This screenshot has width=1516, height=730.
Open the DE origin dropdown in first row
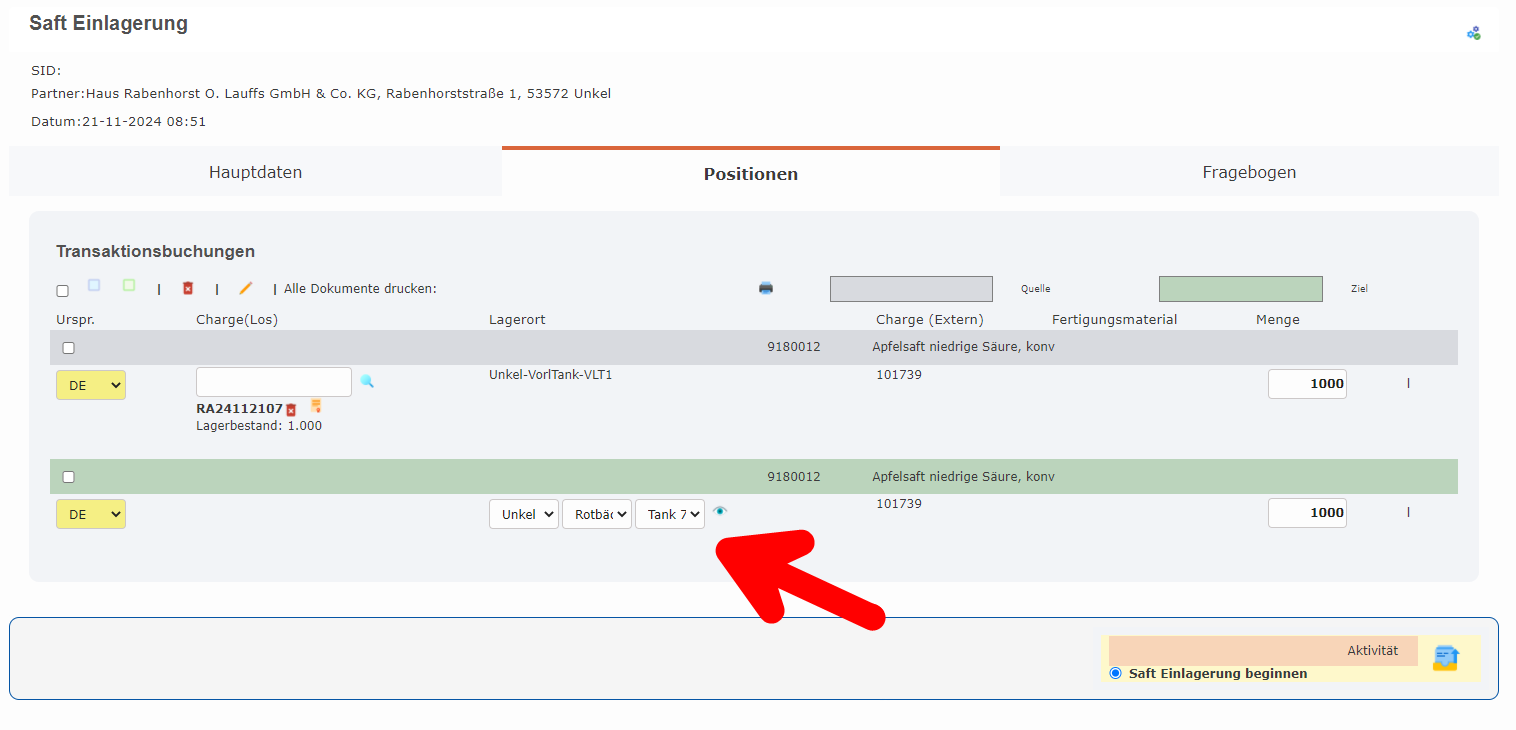(91, 385)
